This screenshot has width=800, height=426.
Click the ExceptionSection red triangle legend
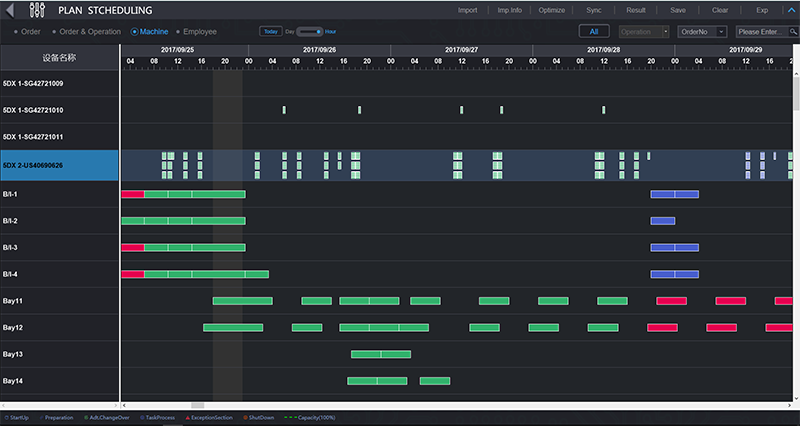pyautogui.click(x=187, y=416)
